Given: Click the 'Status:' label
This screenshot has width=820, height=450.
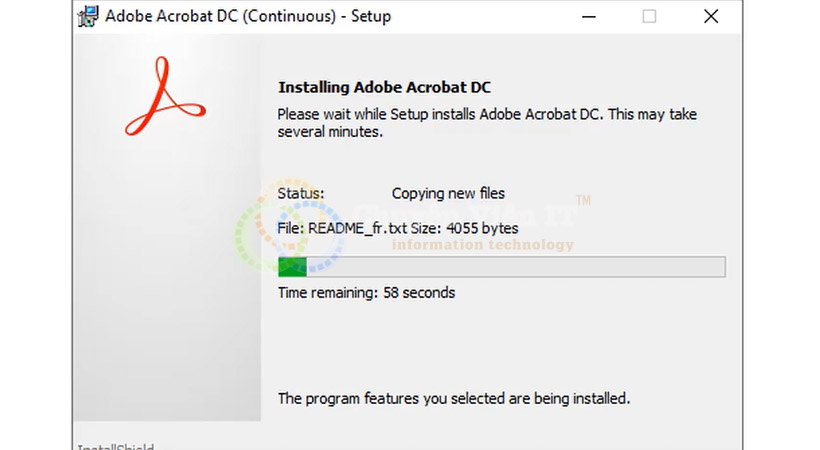Looking at the screenshot, I should 301,194.
